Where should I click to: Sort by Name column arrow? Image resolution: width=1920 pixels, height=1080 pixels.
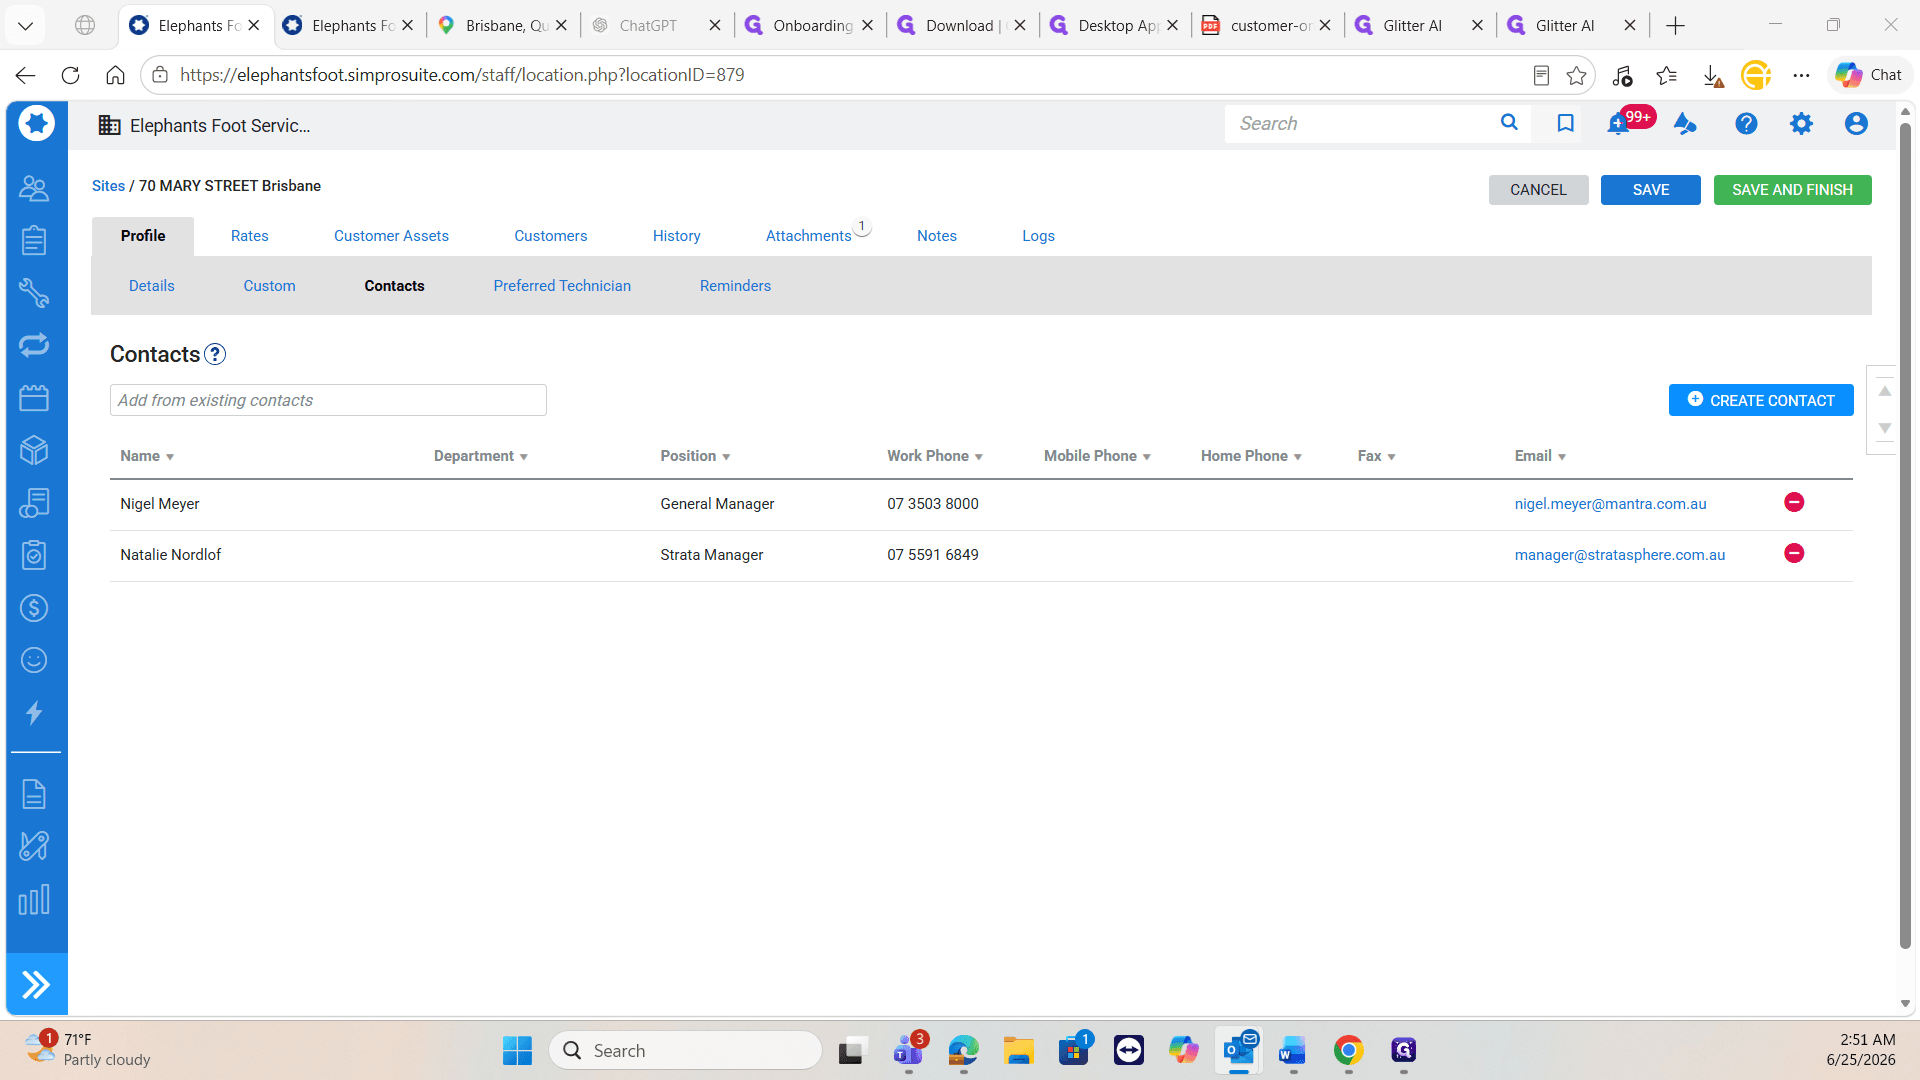[x=170, y=457]
